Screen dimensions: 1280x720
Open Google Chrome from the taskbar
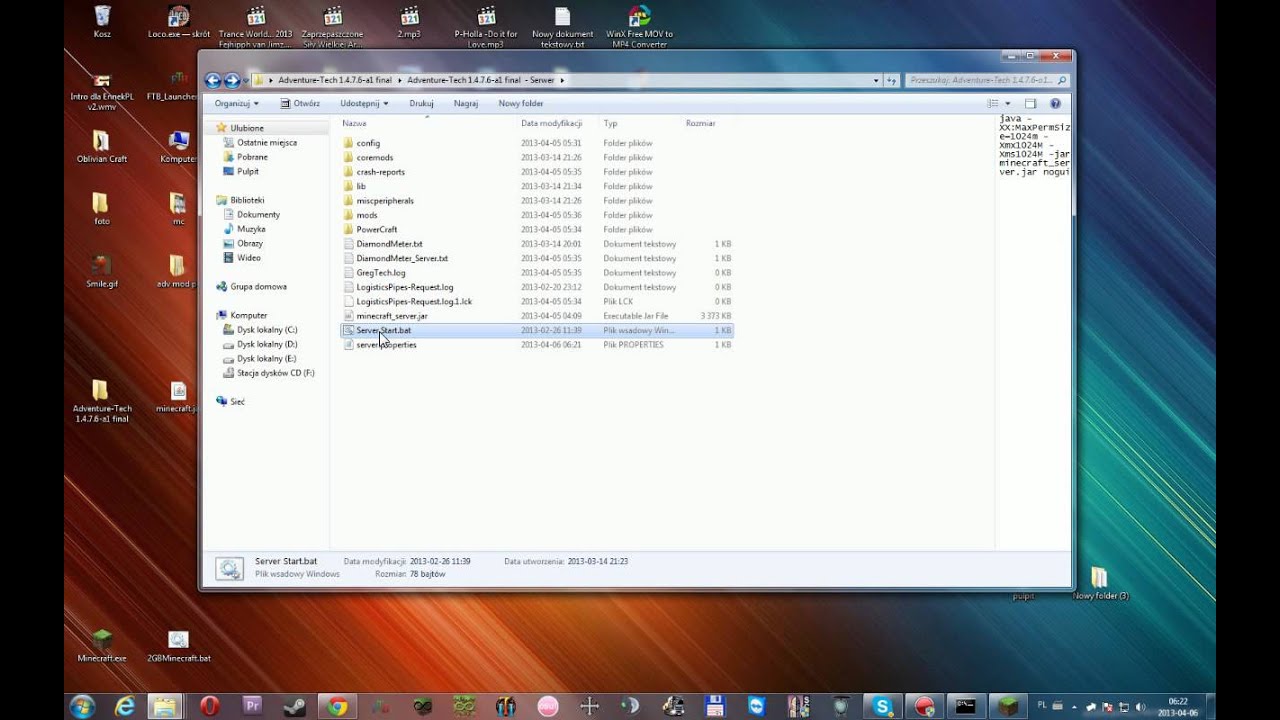337,706
